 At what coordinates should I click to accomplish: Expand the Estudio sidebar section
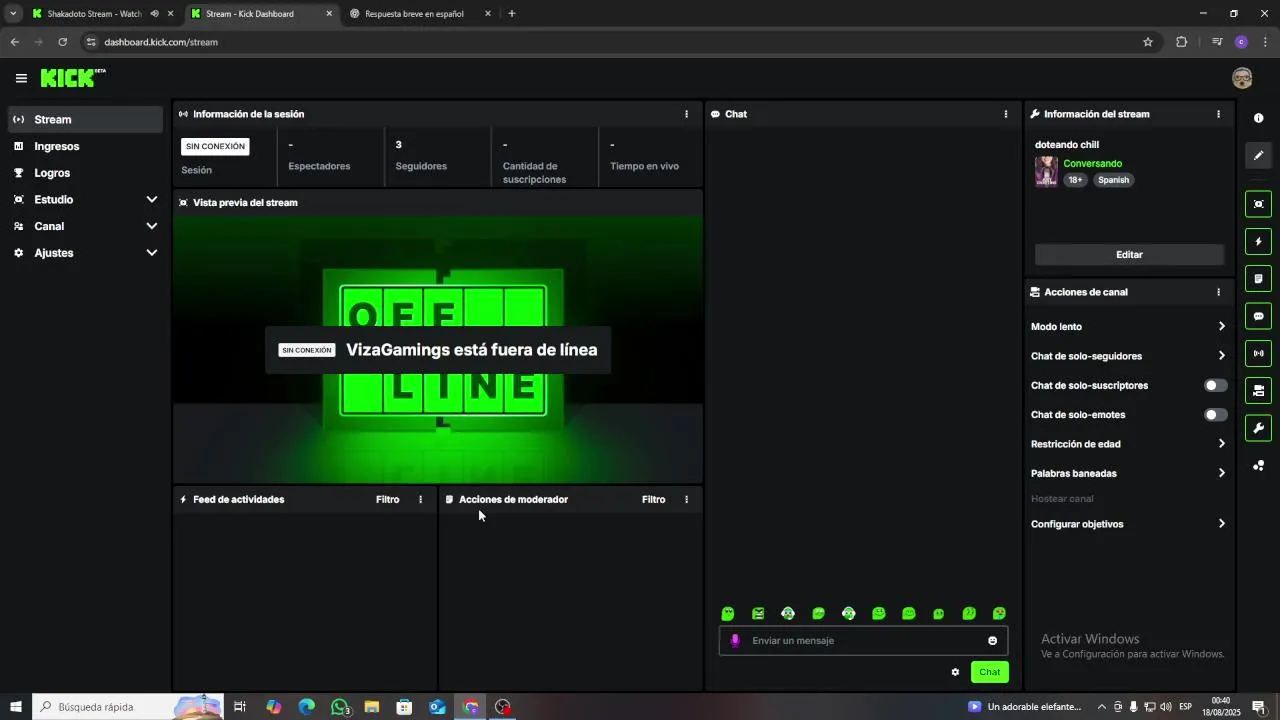coord(151,200)
